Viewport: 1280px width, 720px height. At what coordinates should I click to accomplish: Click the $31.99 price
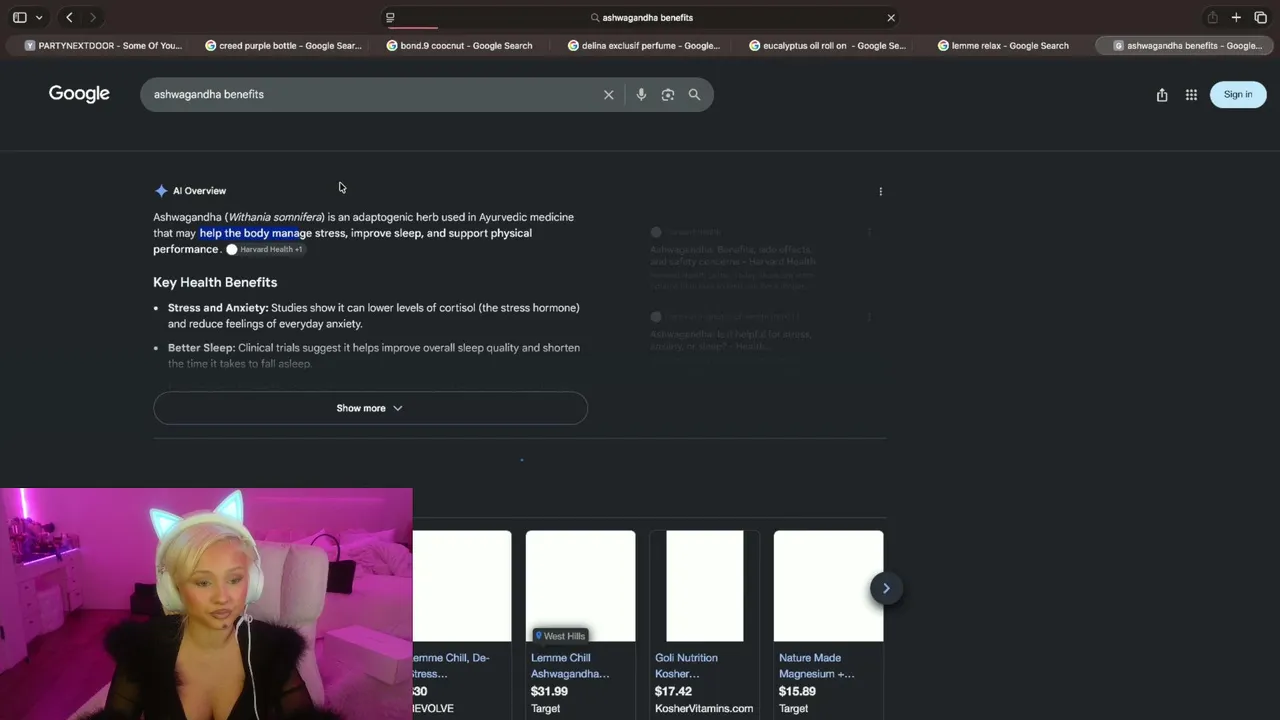point(549,691)
